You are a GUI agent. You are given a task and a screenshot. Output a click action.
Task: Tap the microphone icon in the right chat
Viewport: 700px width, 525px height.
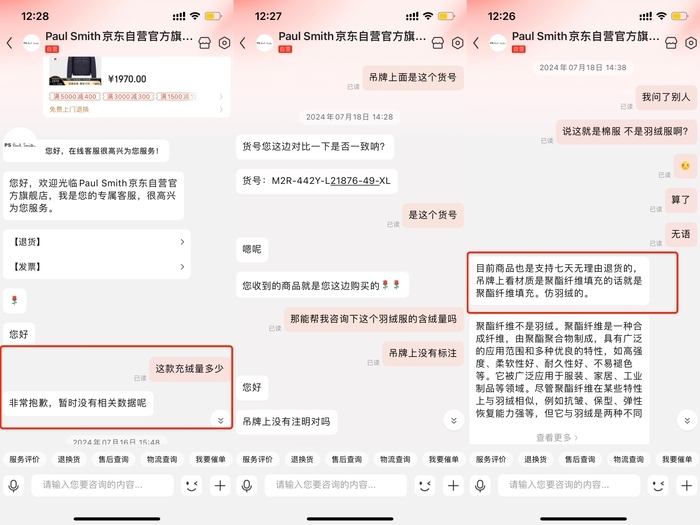tap(480, 485)
